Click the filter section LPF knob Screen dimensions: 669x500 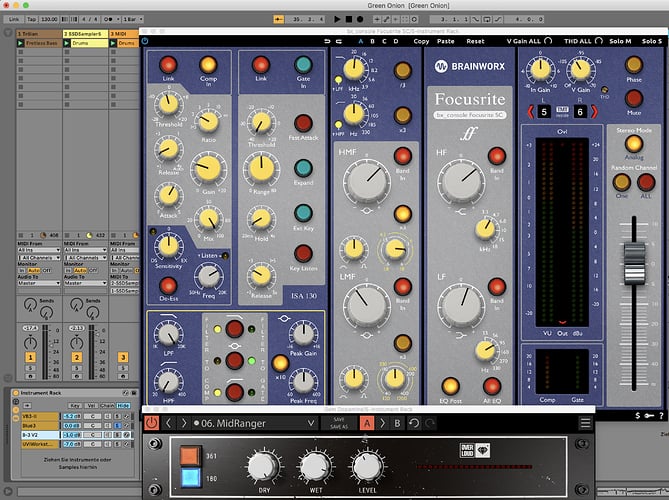click(x=168, y=334)
